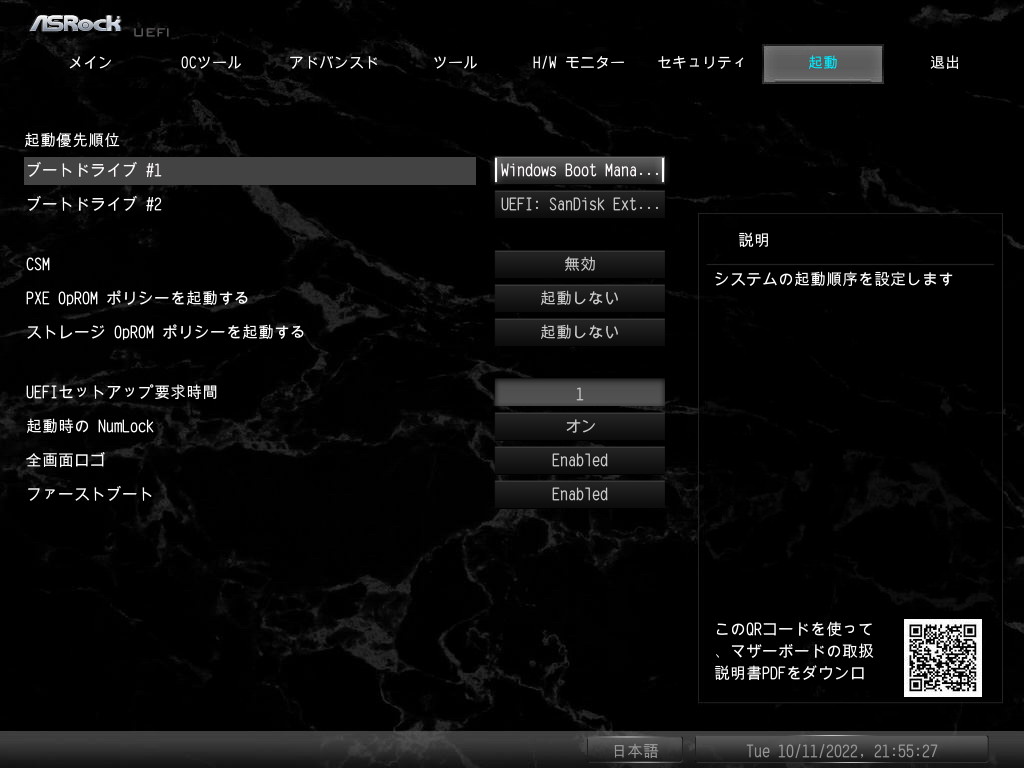Screen dimensions: 1024x768
Task: Select PXE OpROM ポリシーを起動する label
Action: click(x=137, y=298)
